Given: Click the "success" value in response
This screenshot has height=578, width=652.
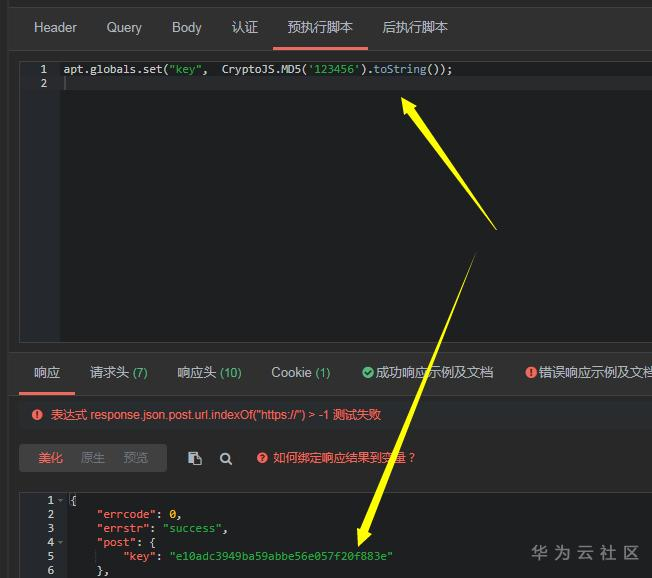Looking at the screenshot, I should point(192,528).
